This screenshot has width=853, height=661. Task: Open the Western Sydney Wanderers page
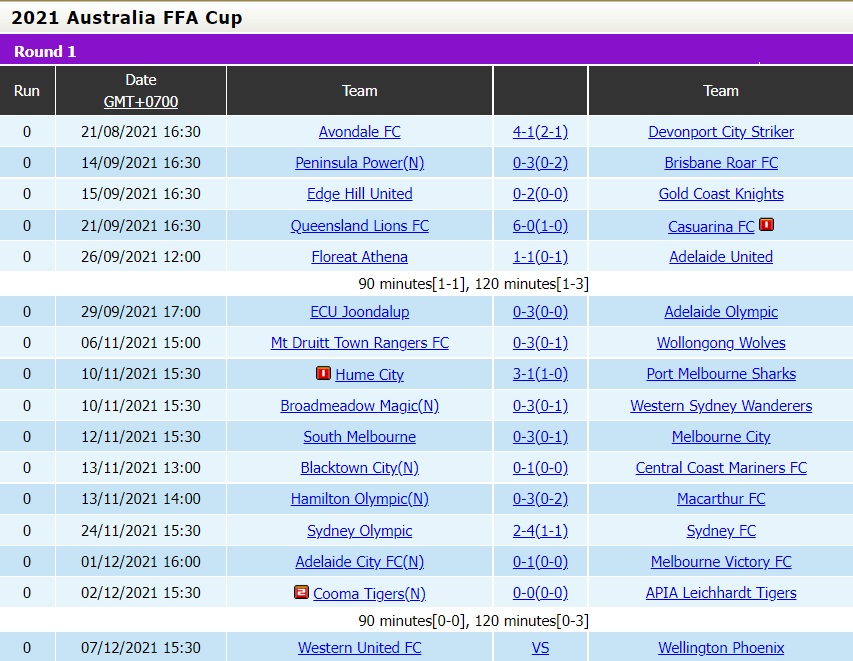tap(720, 405)
